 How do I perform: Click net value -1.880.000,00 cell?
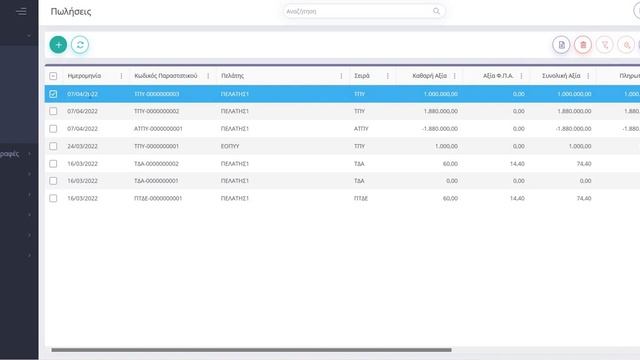(440, 129)
